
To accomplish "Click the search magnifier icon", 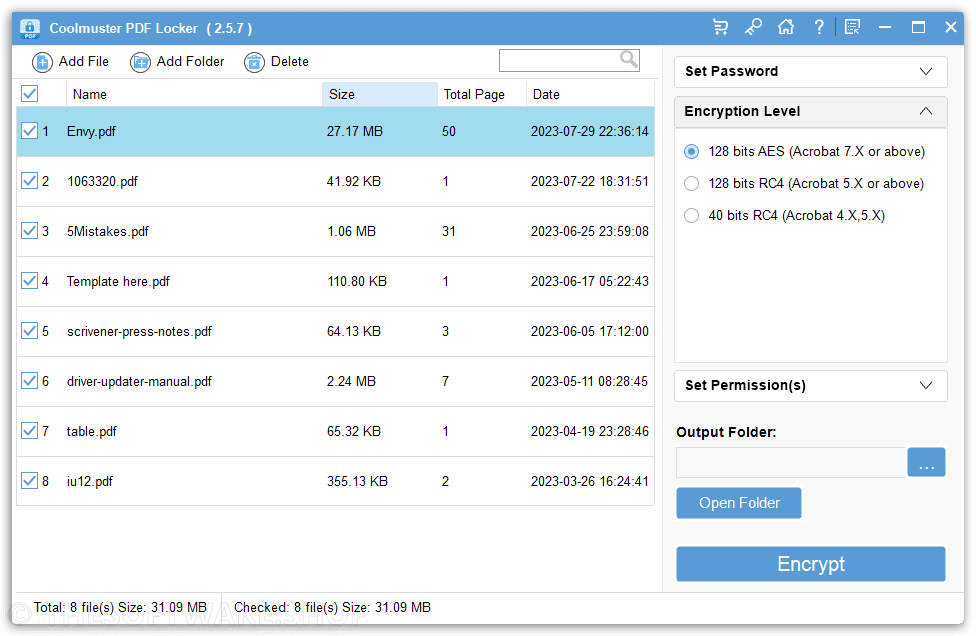I will [x=629, y=60].
